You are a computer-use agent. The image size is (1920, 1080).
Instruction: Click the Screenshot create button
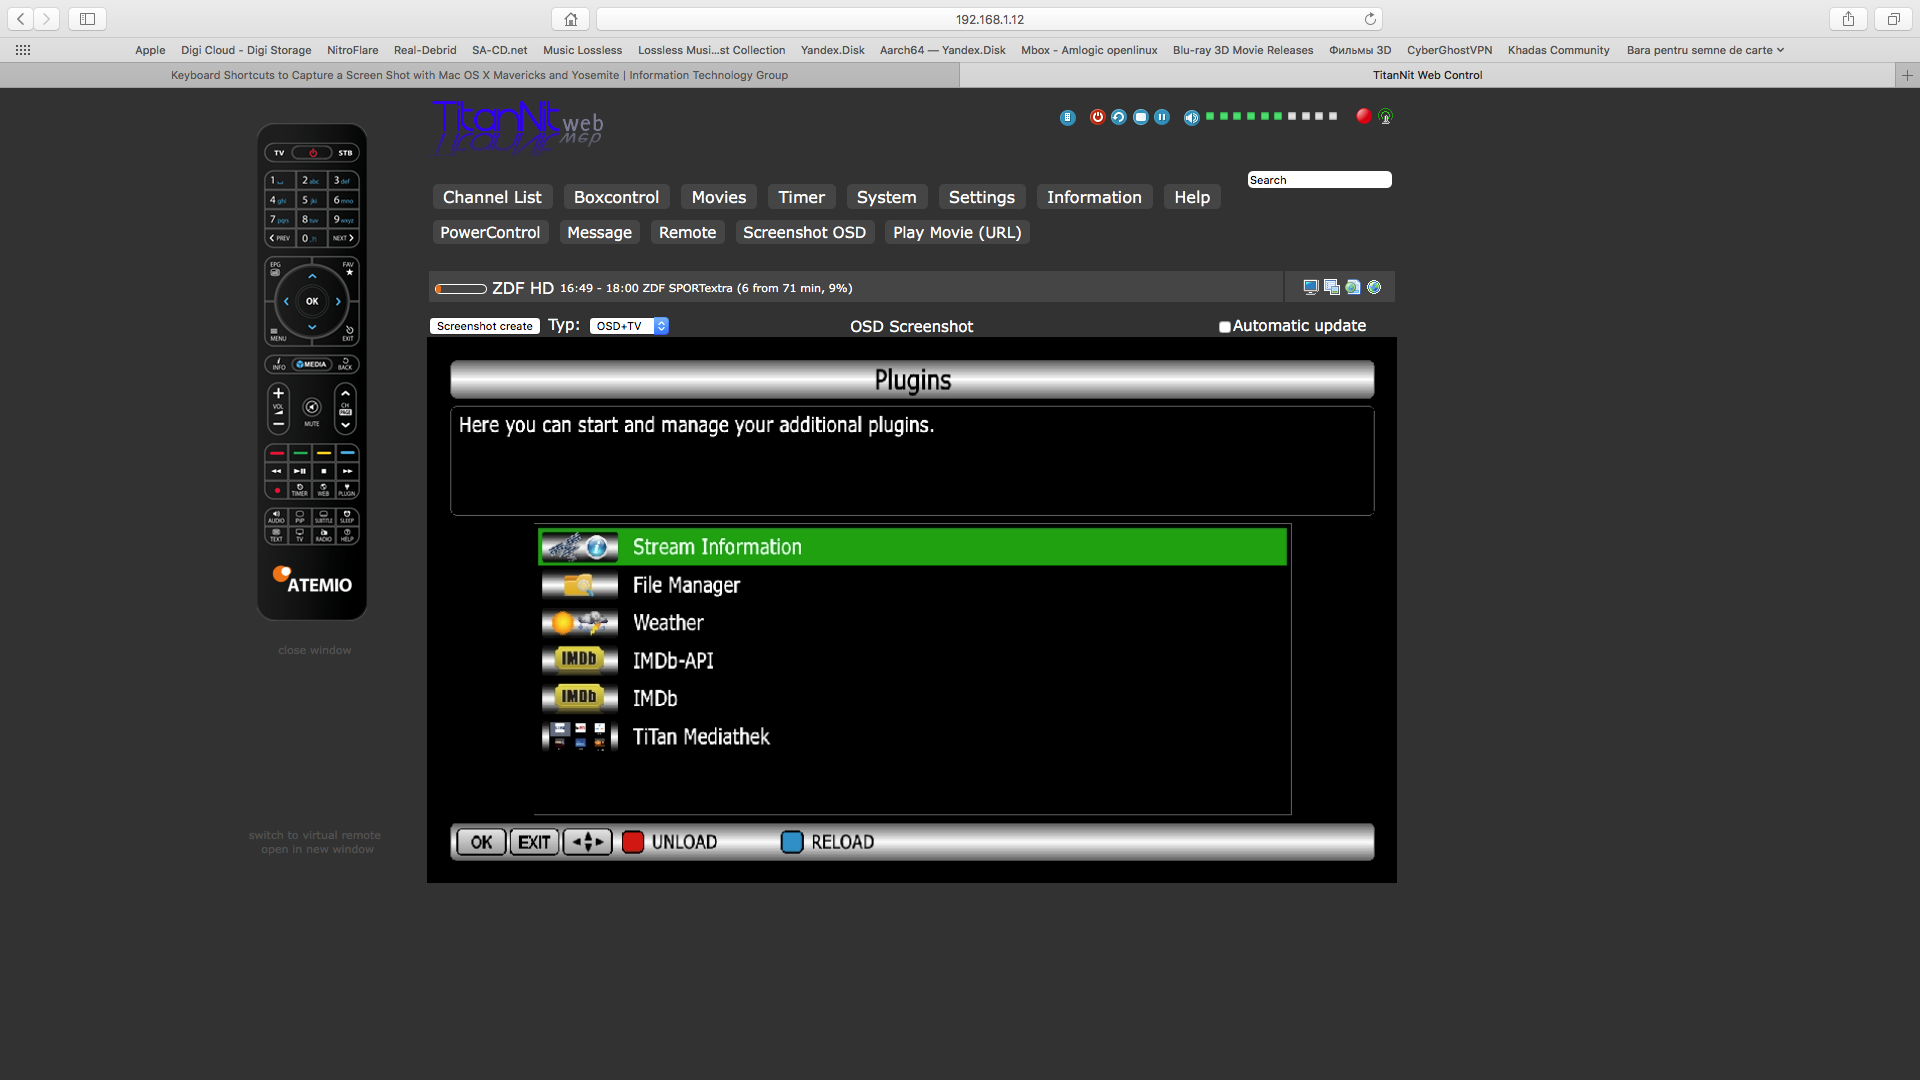[x=484, y=326]
